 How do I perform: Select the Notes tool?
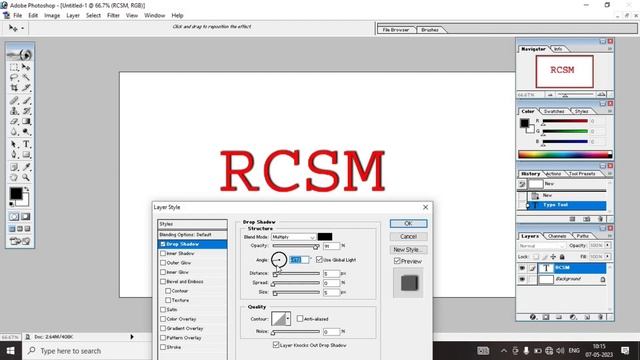[14, 167]
